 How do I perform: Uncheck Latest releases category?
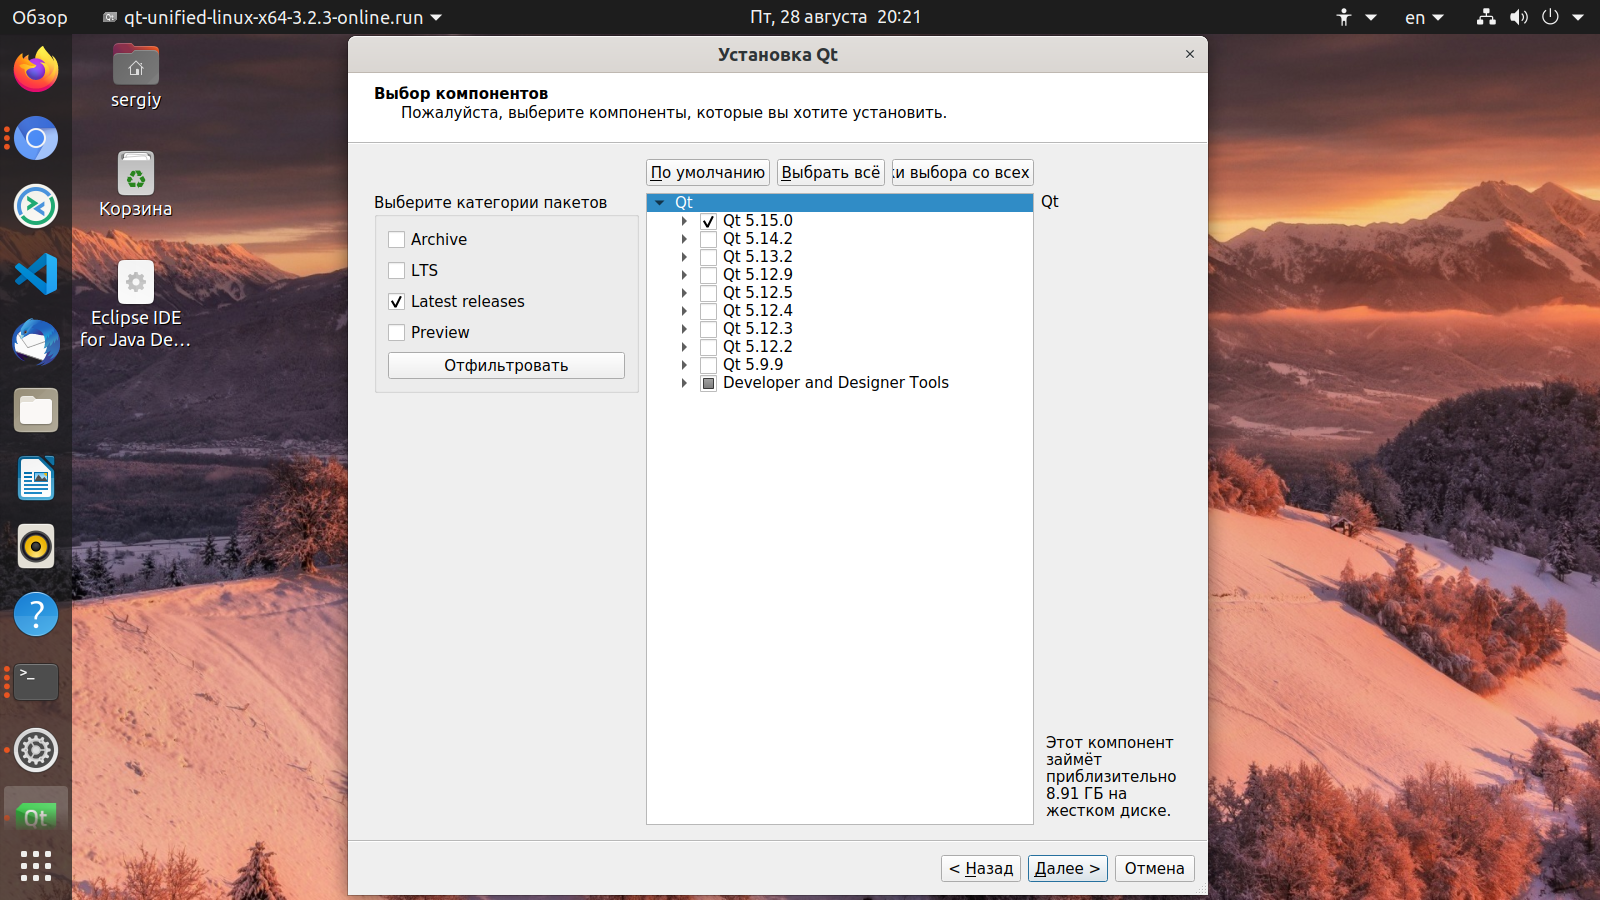[397, 302]
